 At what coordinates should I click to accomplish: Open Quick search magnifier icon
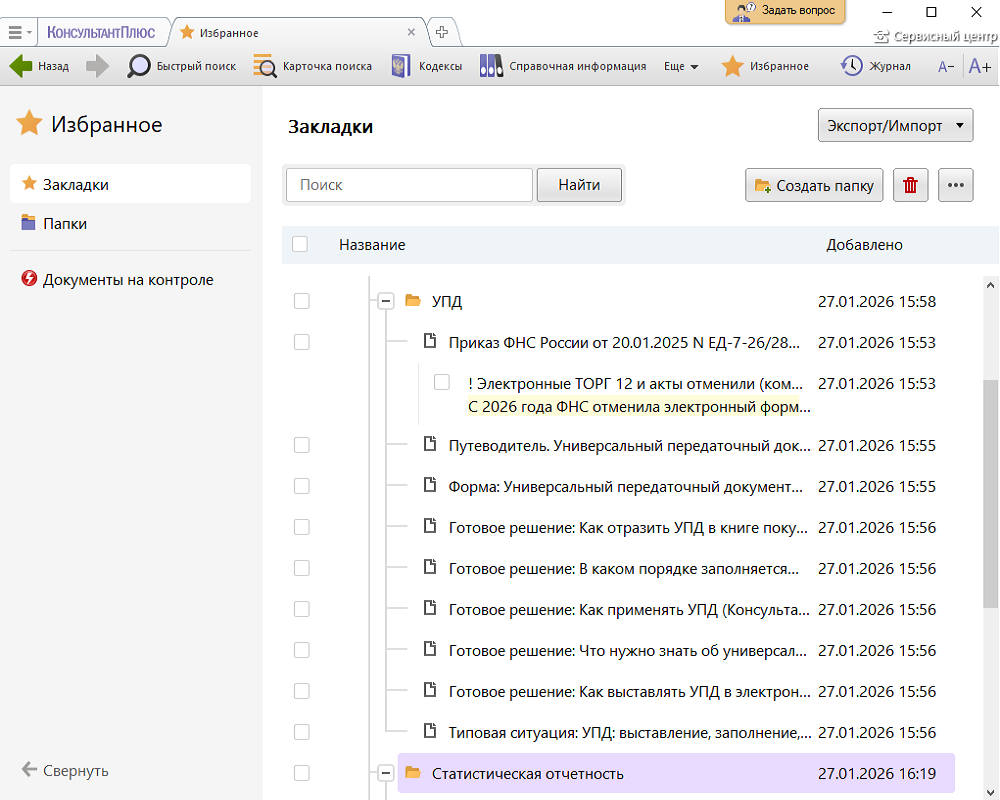pos(139,66)
